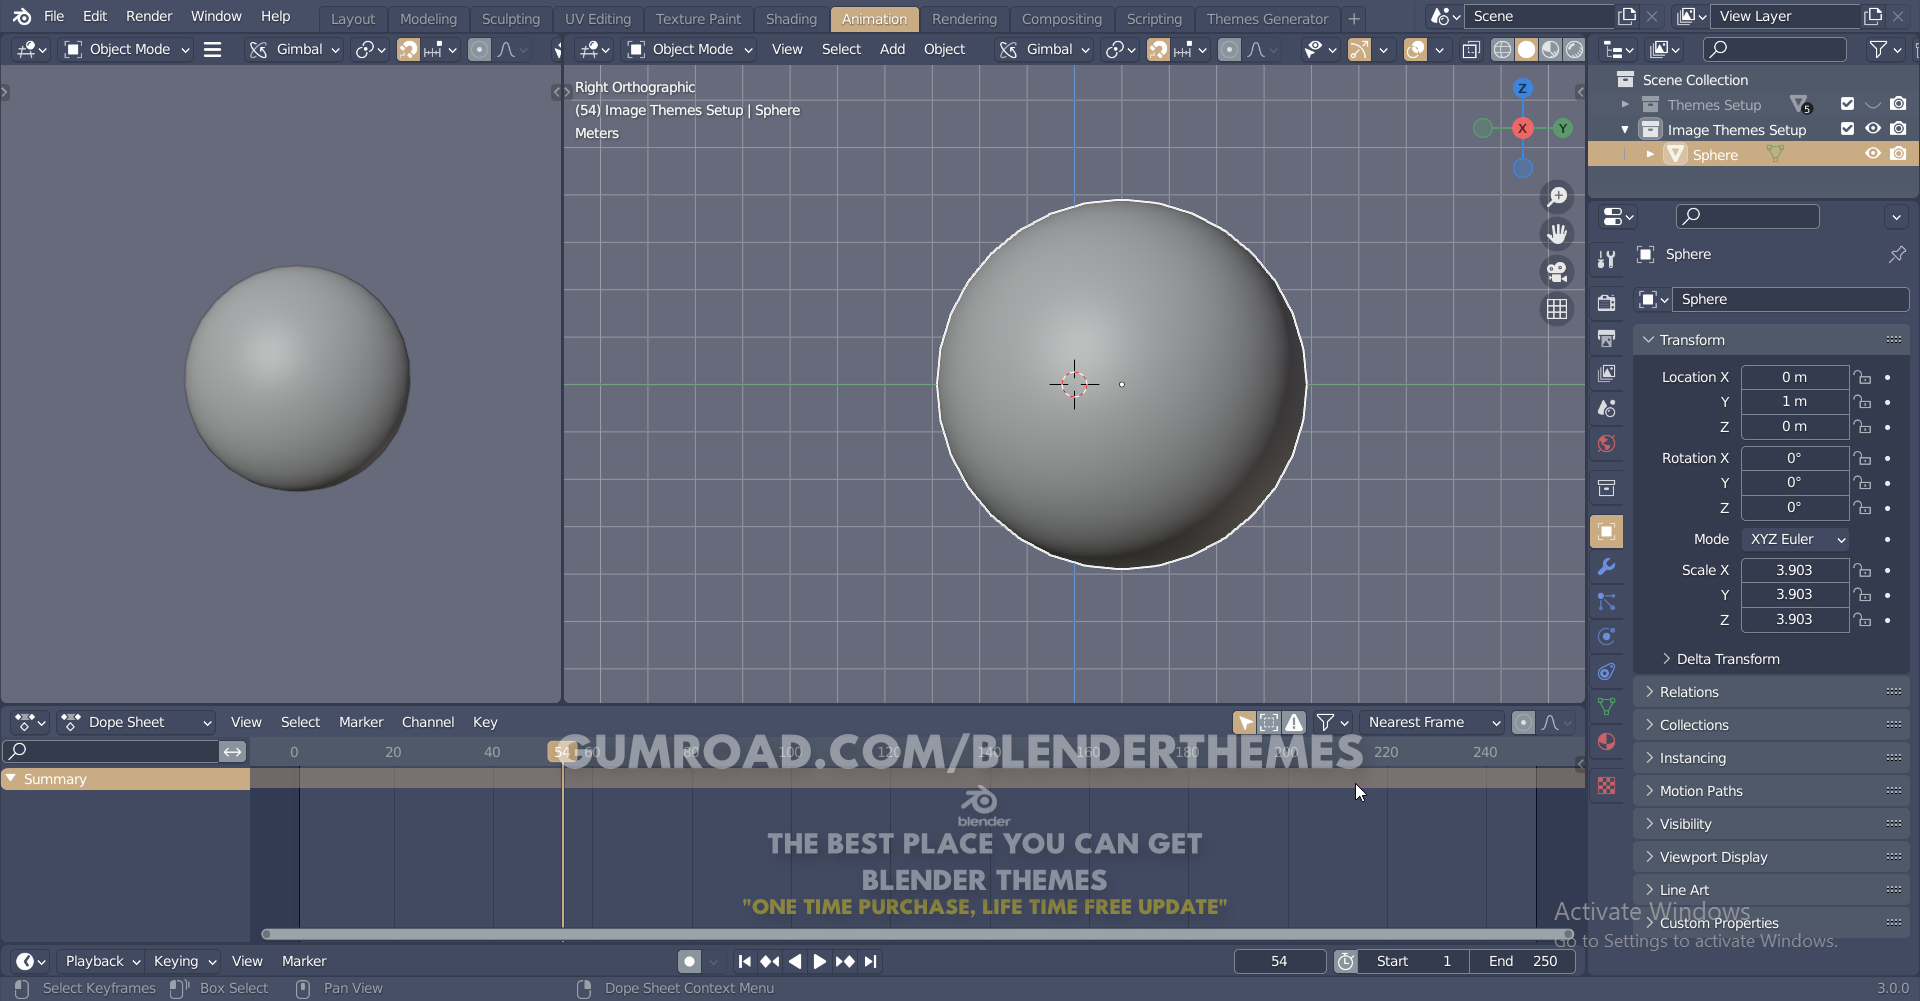The image size is (1920, 1001).
Task: Open the Mode dropdown showing XYZ Euler
Action: (x=1795, y=539)
